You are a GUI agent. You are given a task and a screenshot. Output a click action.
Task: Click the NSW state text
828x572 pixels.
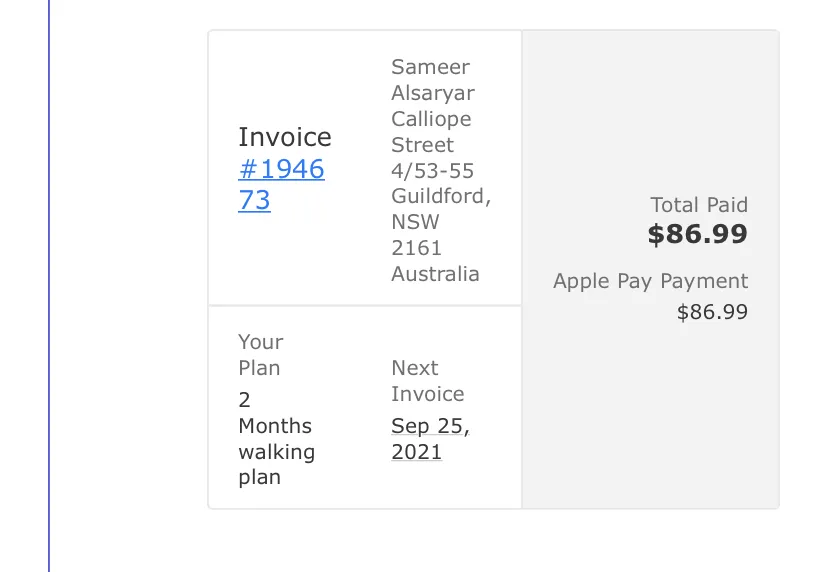(x=415, y=222)
